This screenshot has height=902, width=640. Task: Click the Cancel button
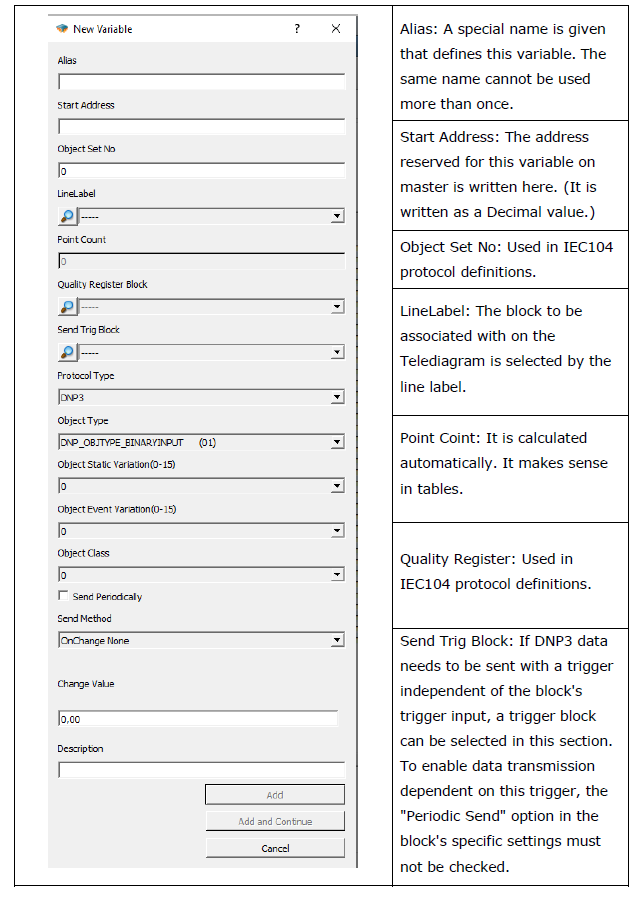click(x=275, y=848)
